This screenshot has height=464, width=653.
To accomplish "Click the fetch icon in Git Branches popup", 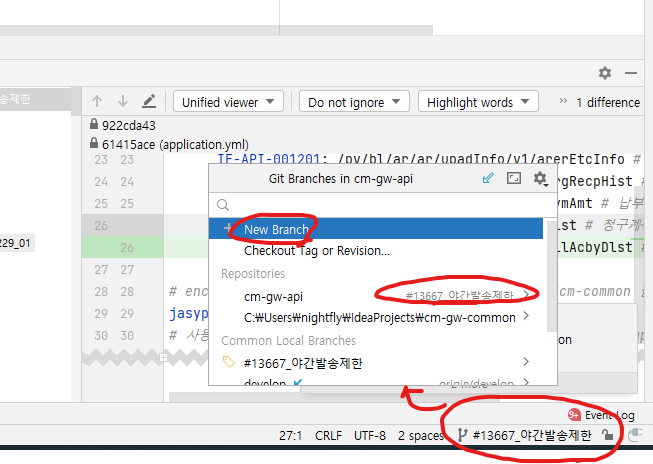I will pyautogui.click(x=488, y=179).
